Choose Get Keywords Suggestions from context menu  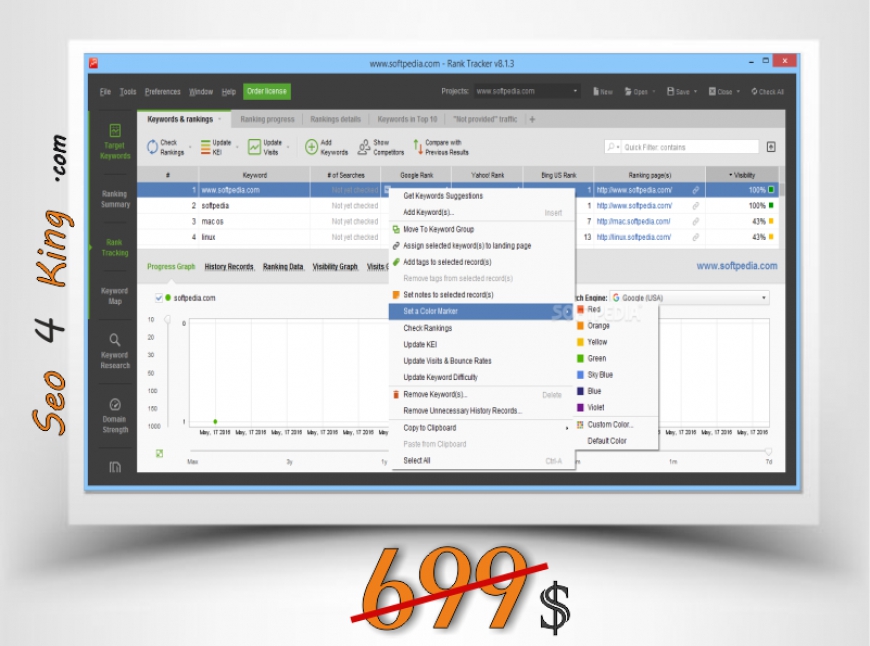click(443, 196)
